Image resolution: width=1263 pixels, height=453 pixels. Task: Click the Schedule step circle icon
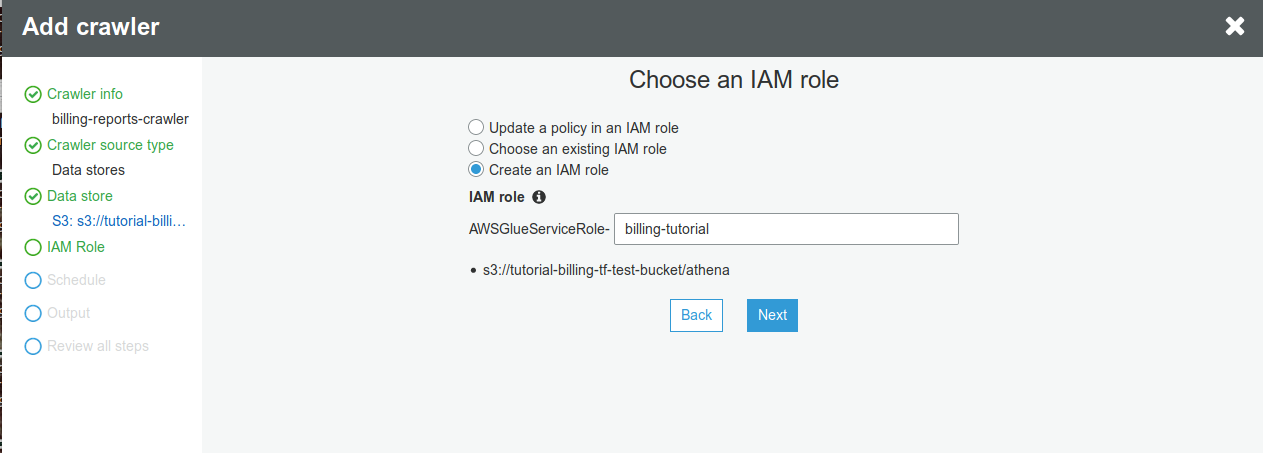click(33, 281)
